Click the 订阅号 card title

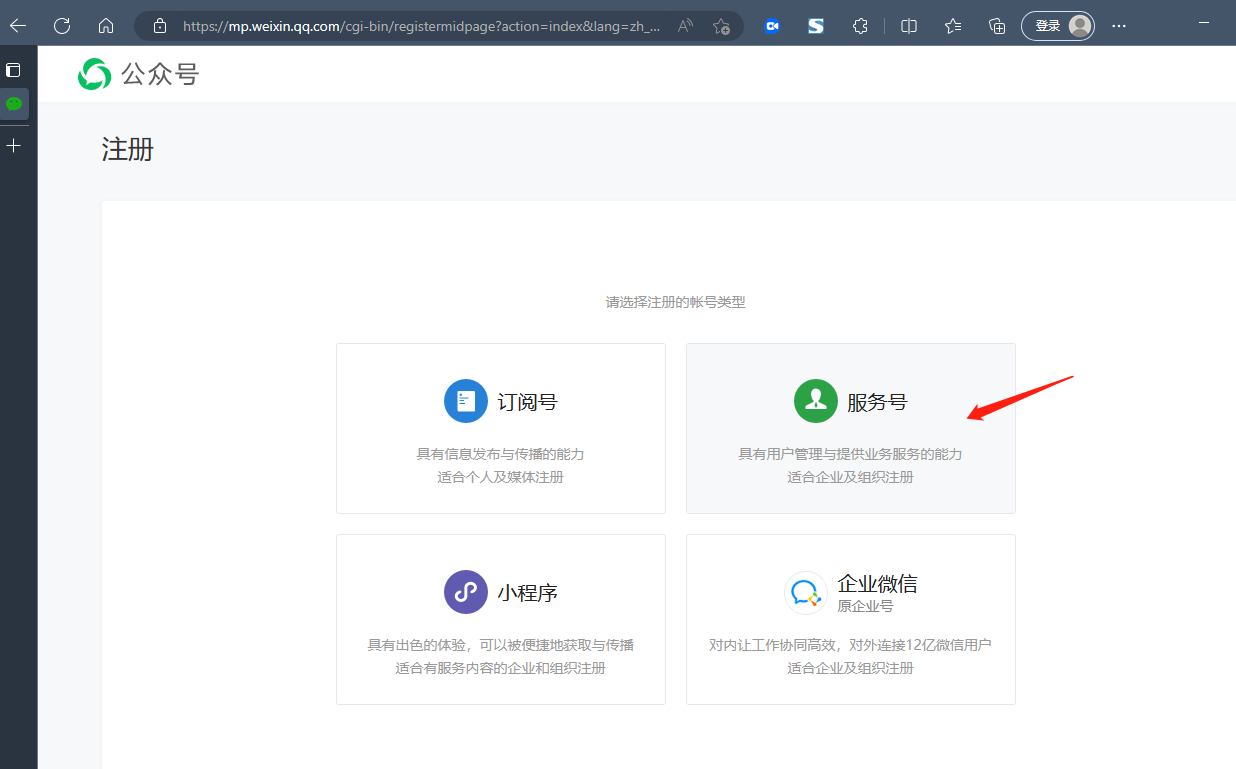click(528, 402)
